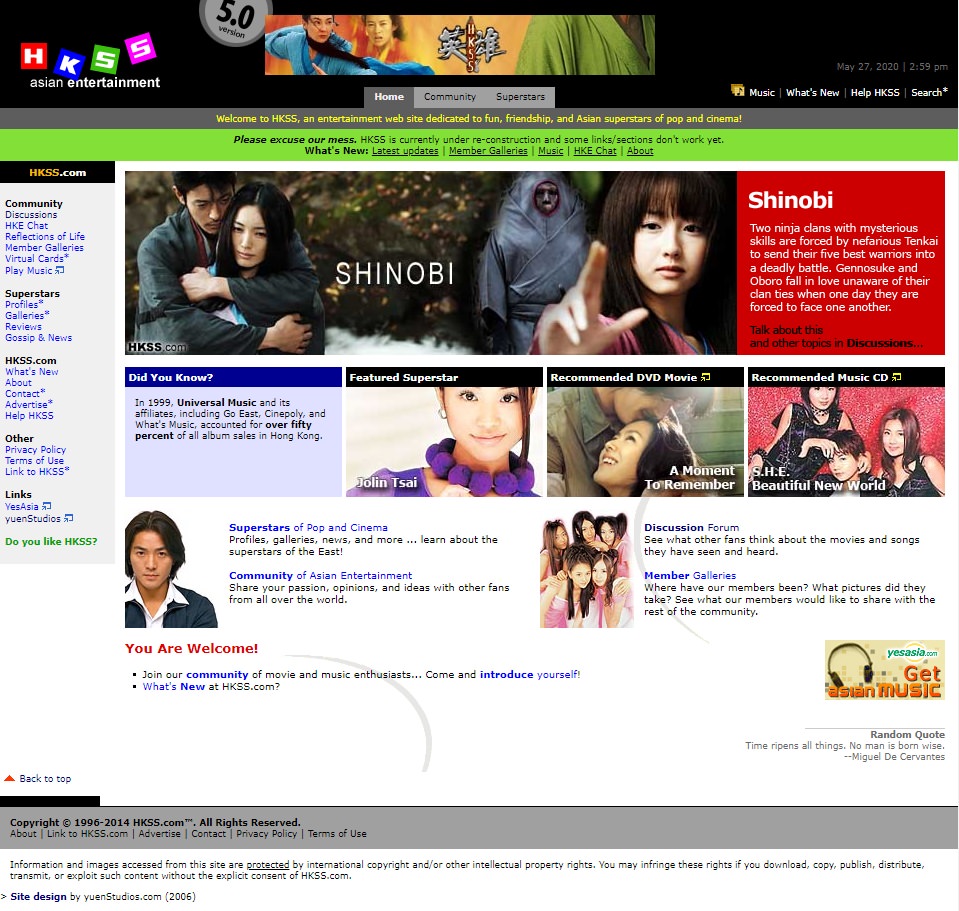959x911 pixels.
Task: Open A Moment To Remember DVD image
Action: pos(645,441)
